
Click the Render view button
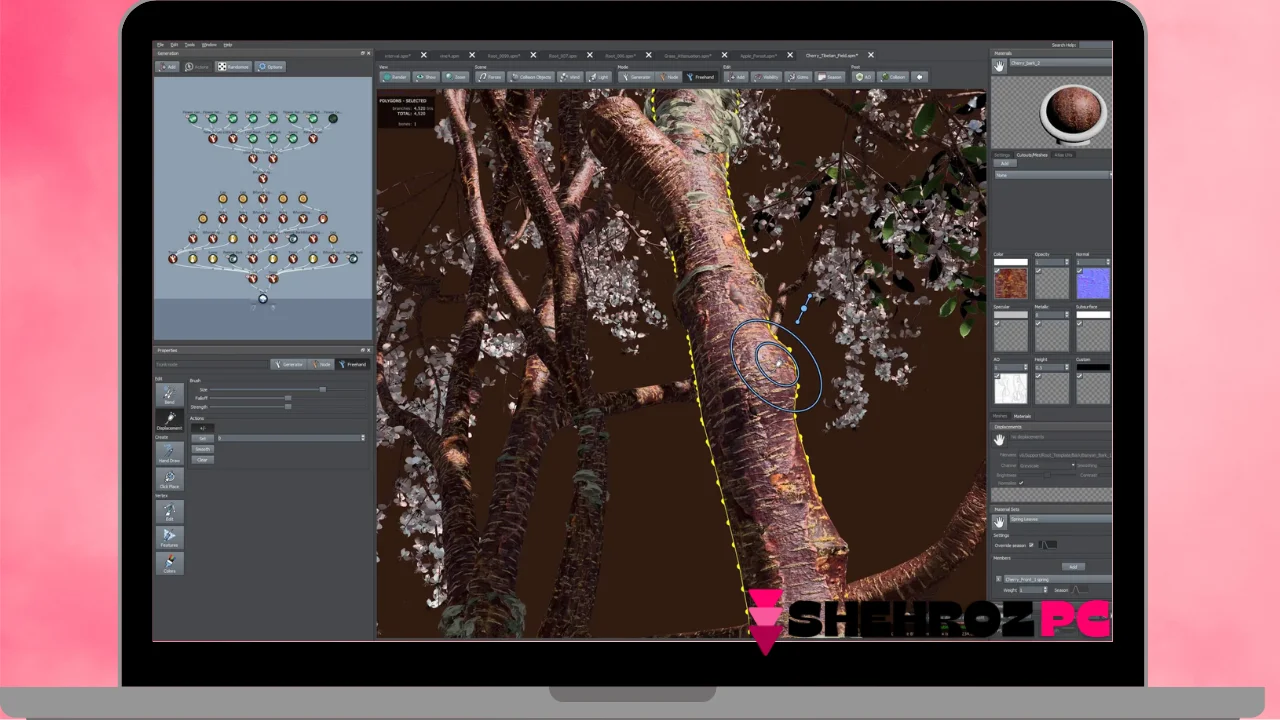(x=395, y=76)
